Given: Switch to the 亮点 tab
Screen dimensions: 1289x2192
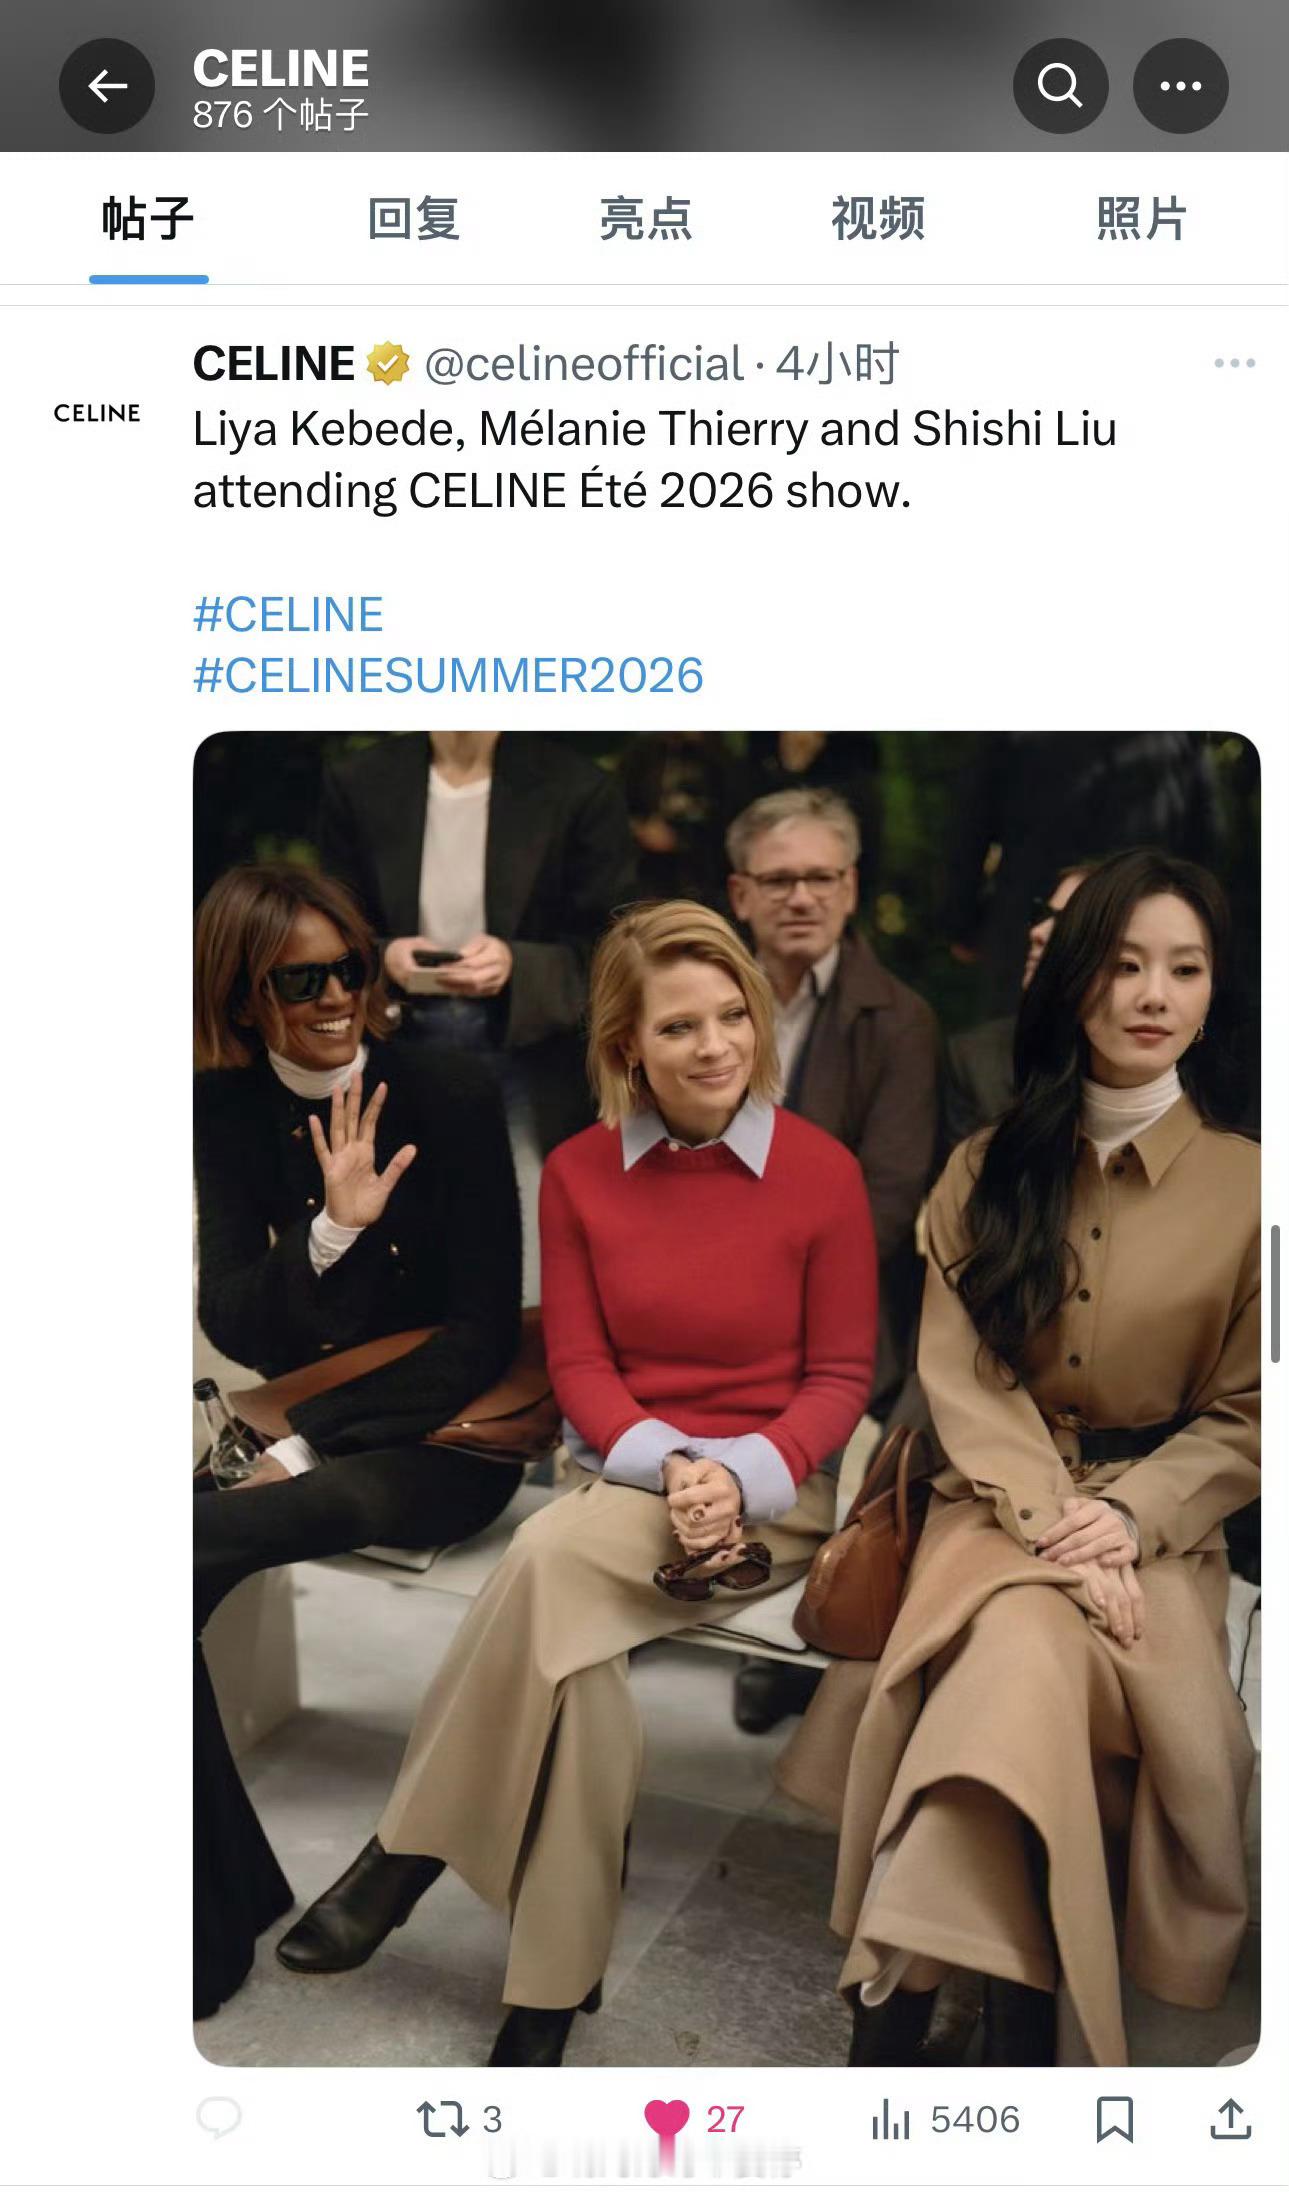Looking at the screenshot, I should pos(646,219).
